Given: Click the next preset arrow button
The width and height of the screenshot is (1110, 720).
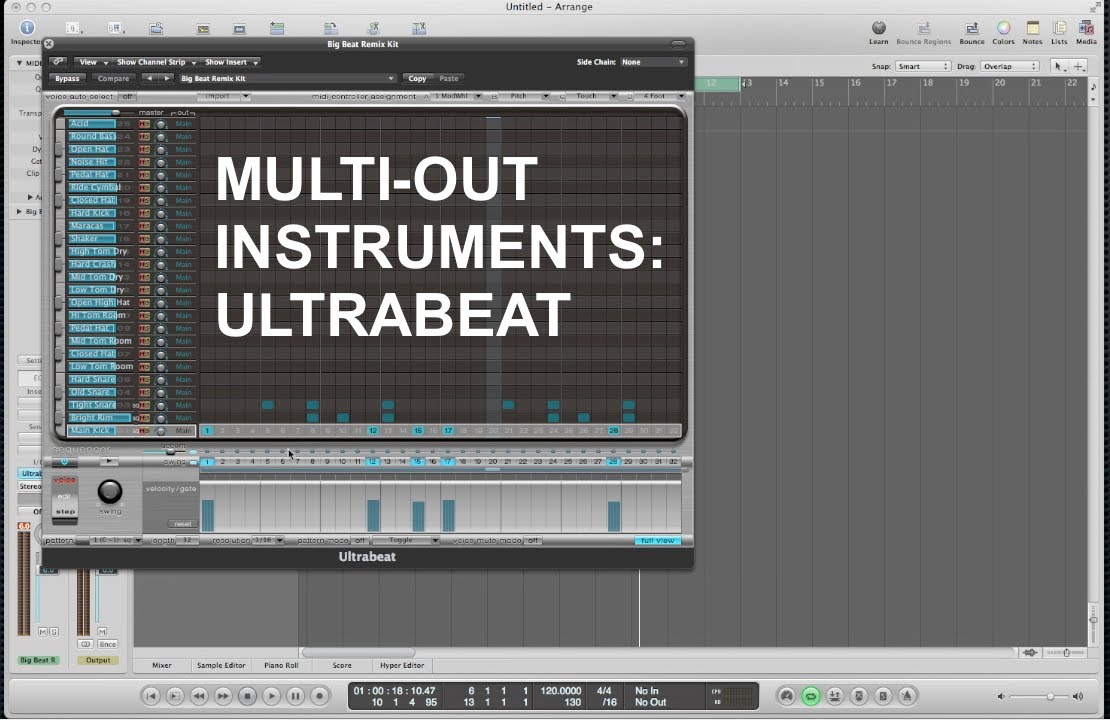Looking at the screenshot, I should pyautogui.click(x=166, y=79).
